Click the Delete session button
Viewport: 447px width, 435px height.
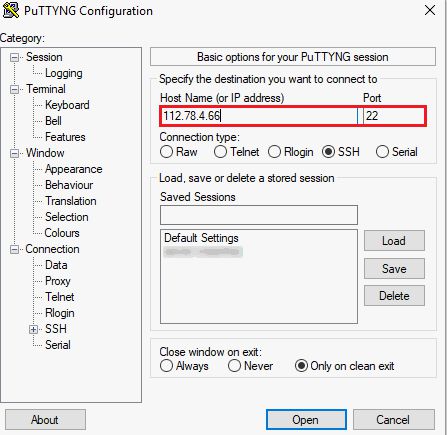pyautogui.click(x=394, y=296)
